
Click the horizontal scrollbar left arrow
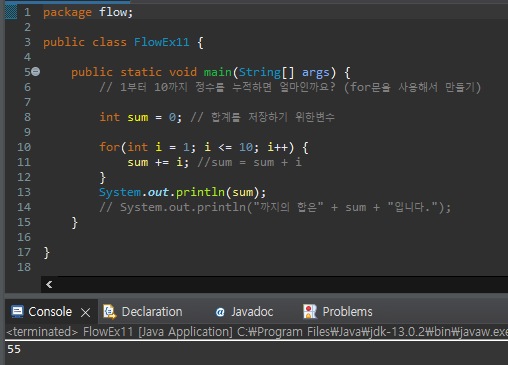point(49,284)
